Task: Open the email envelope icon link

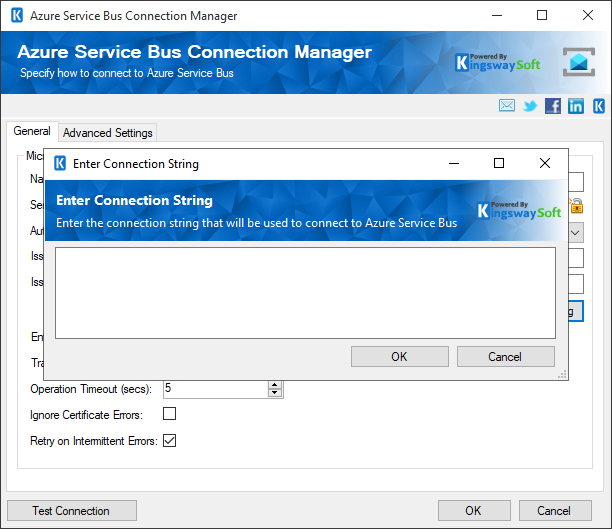Action: (x=507, y=105)
